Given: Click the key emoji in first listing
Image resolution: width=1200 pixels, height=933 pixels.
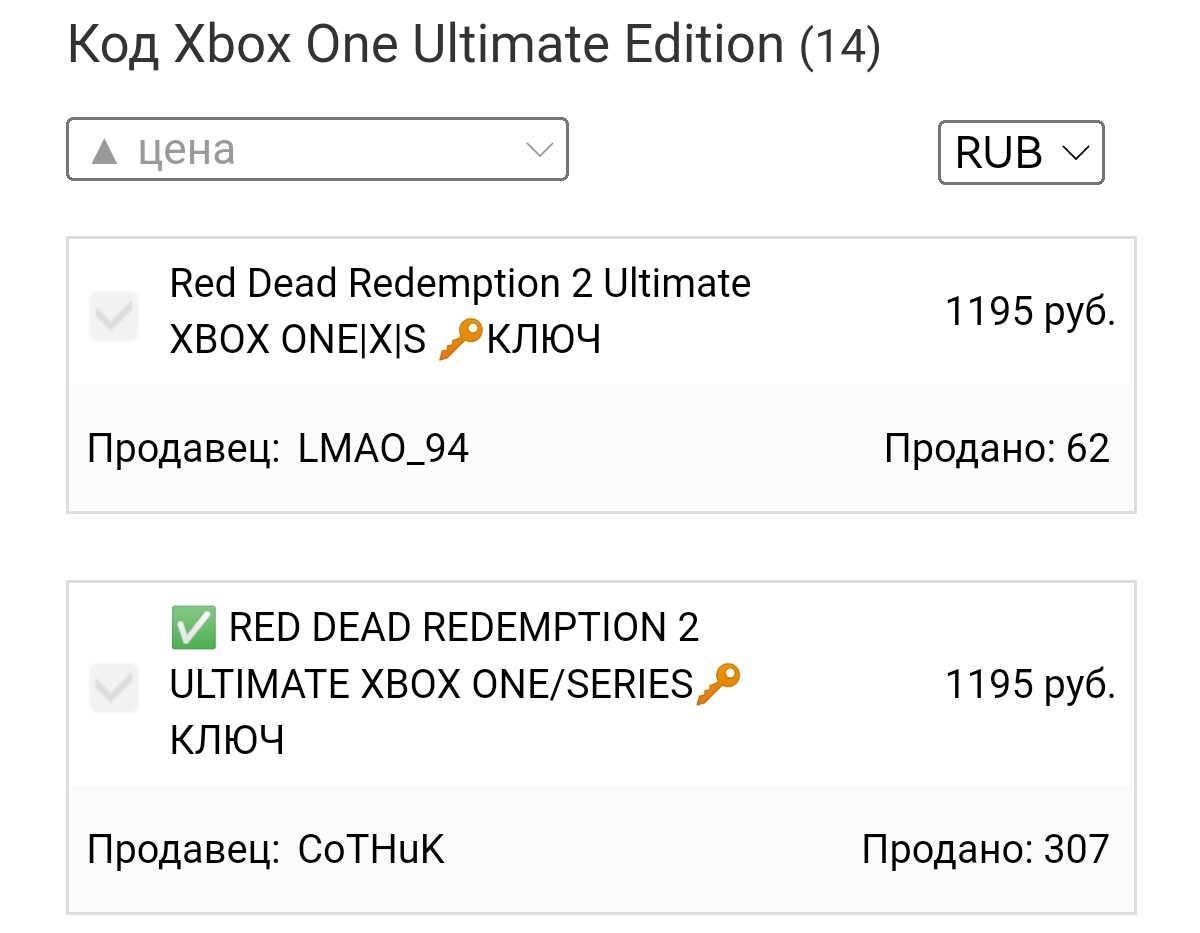Looking at the screenshot, I should tap(461, 340).
